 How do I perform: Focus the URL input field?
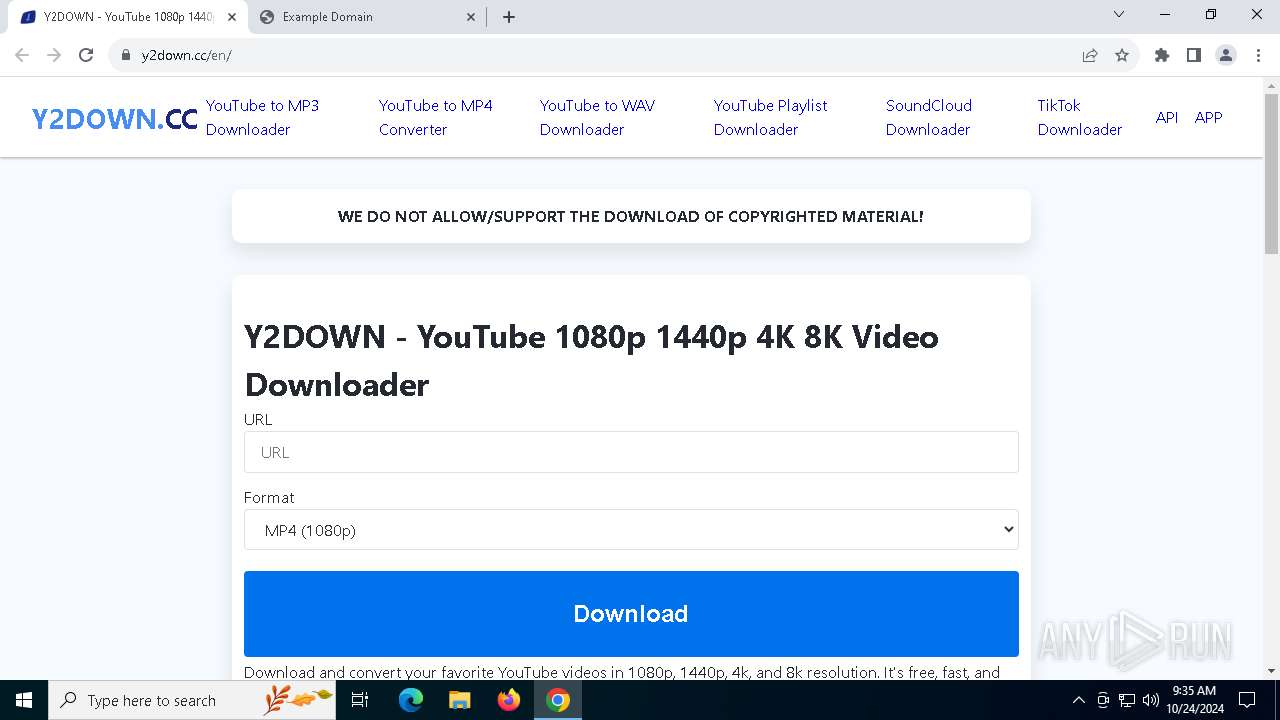(x=631, y=452)
